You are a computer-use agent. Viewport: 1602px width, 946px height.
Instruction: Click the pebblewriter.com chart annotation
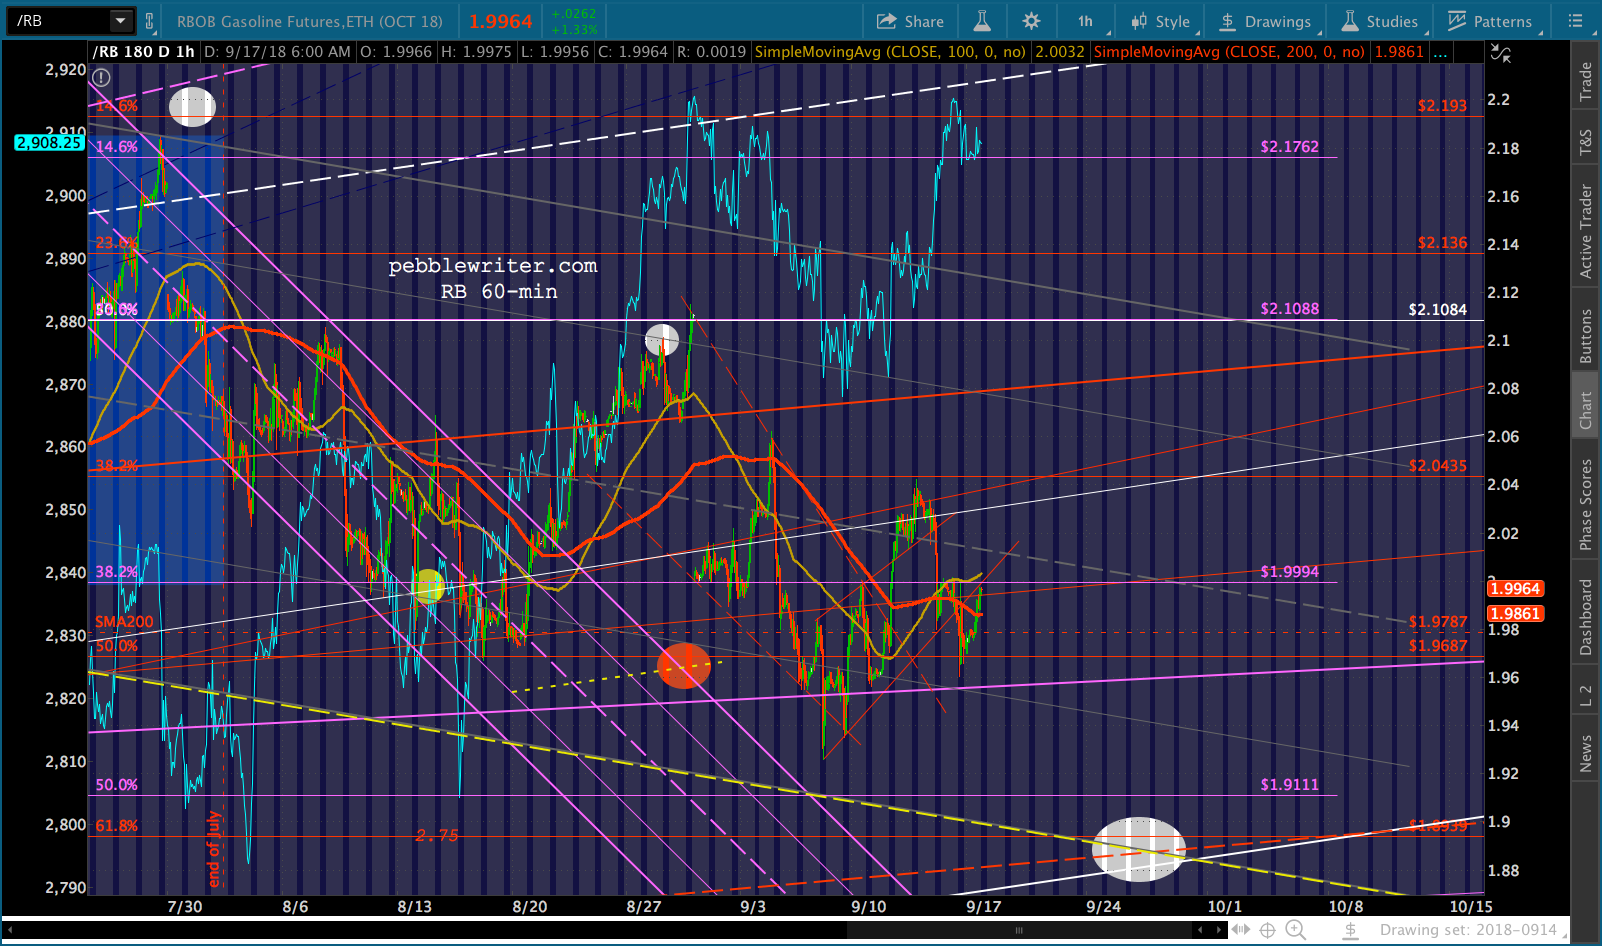coord(493,266)
